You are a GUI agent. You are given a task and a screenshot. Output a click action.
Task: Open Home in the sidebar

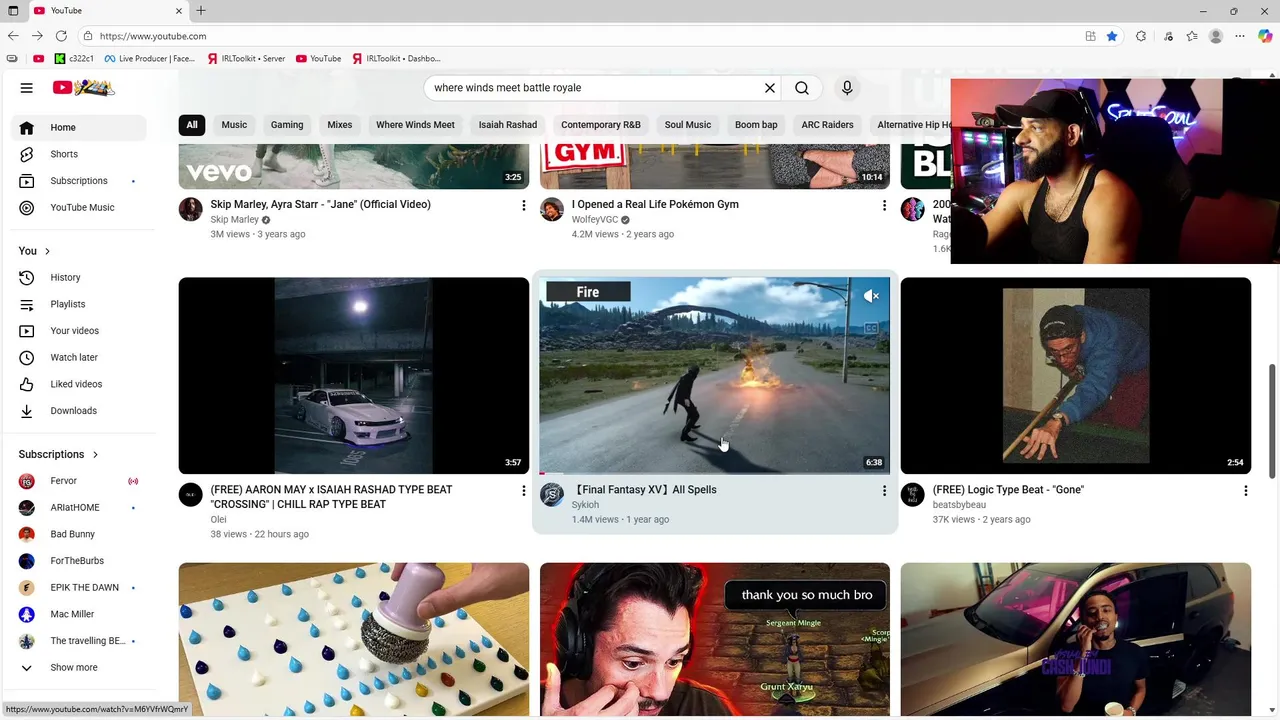tap(79, 127)
